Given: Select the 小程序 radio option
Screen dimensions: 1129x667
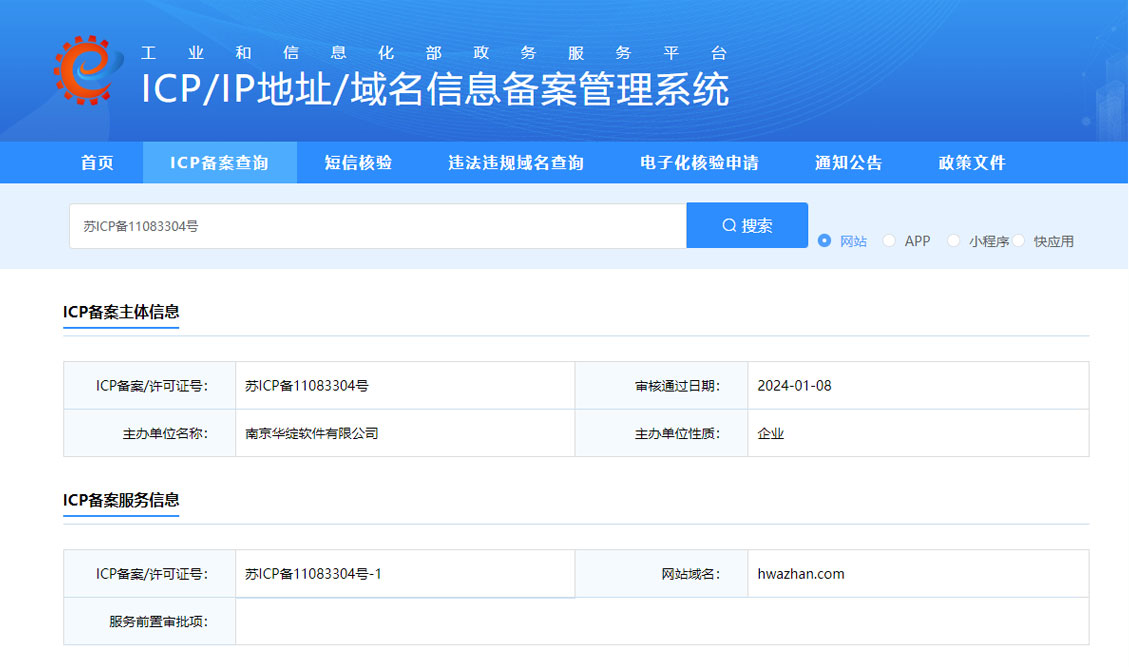Looking at the screenshot, I should tap(953, 241).
